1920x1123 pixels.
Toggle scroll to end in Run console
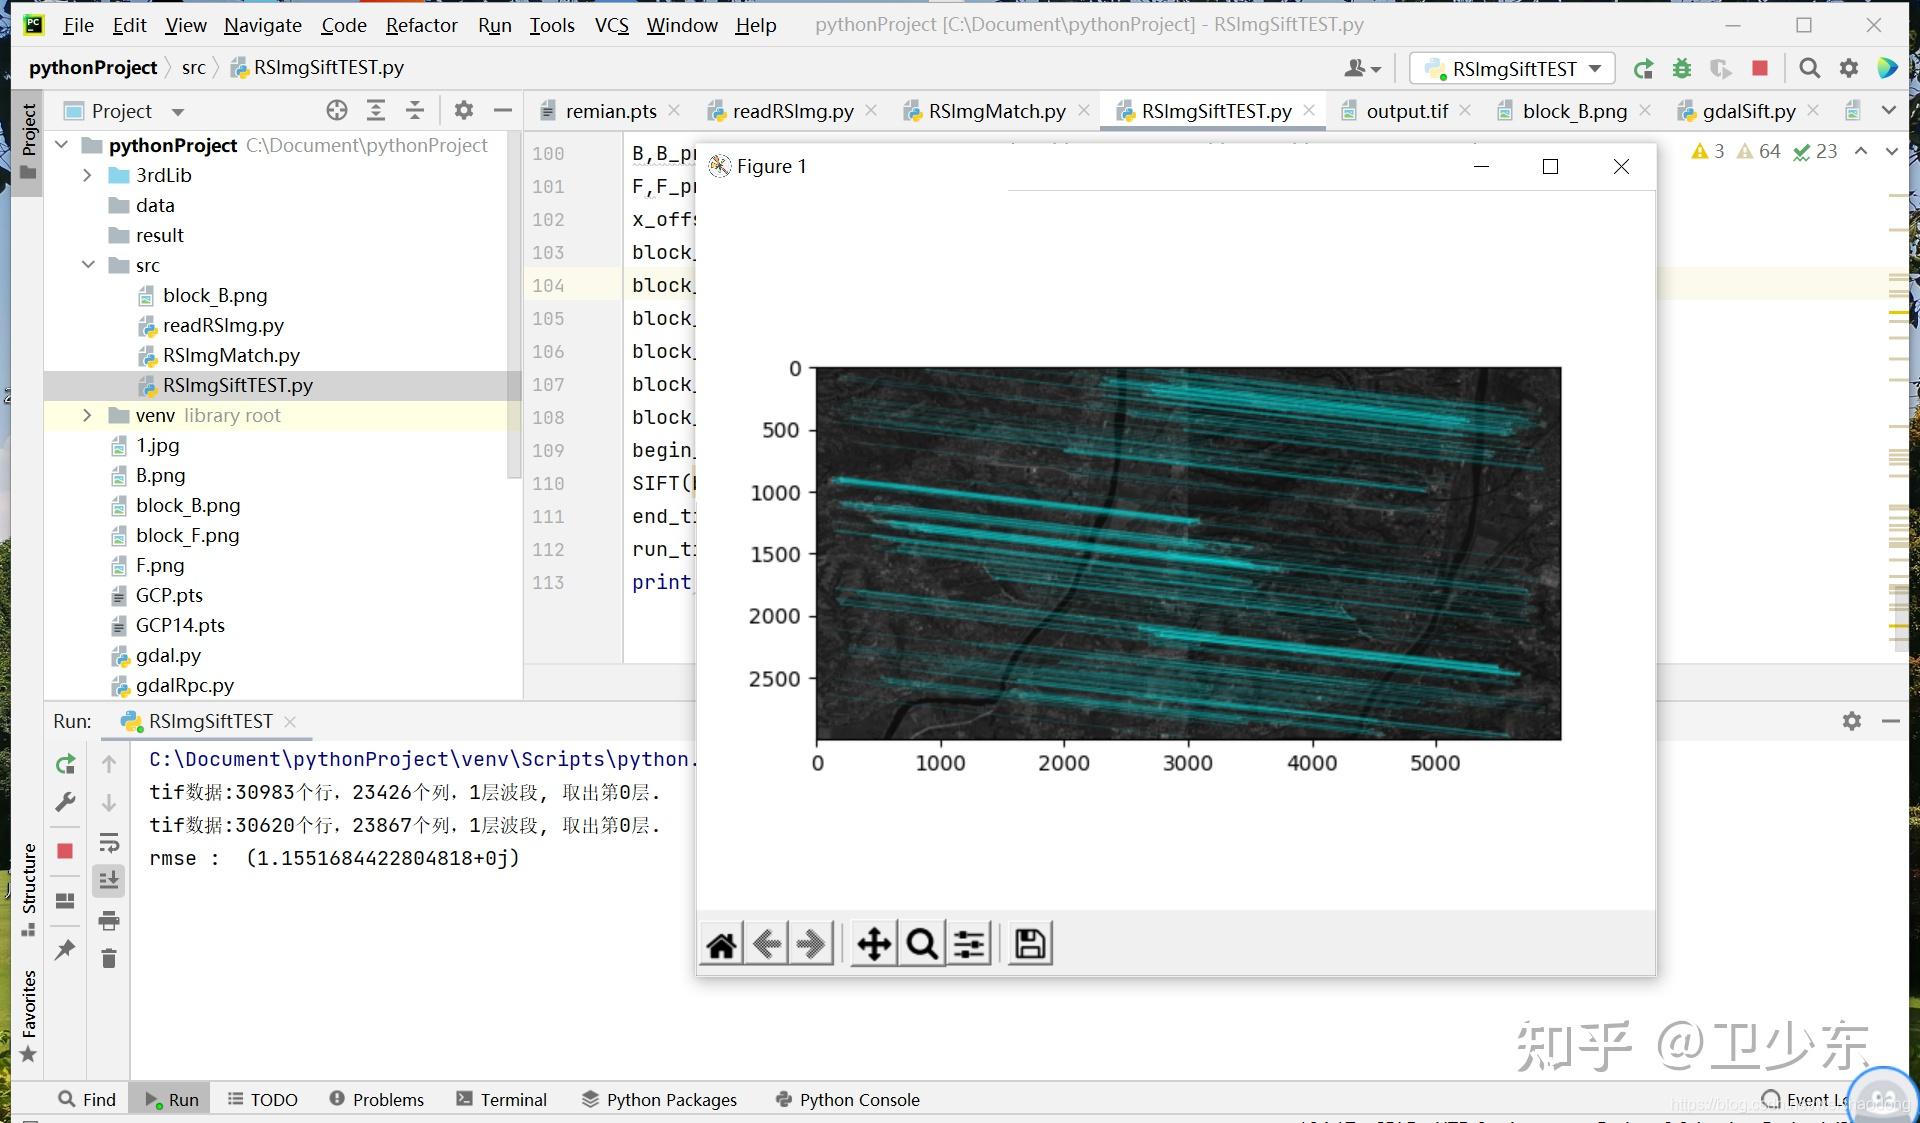(109, 880)
